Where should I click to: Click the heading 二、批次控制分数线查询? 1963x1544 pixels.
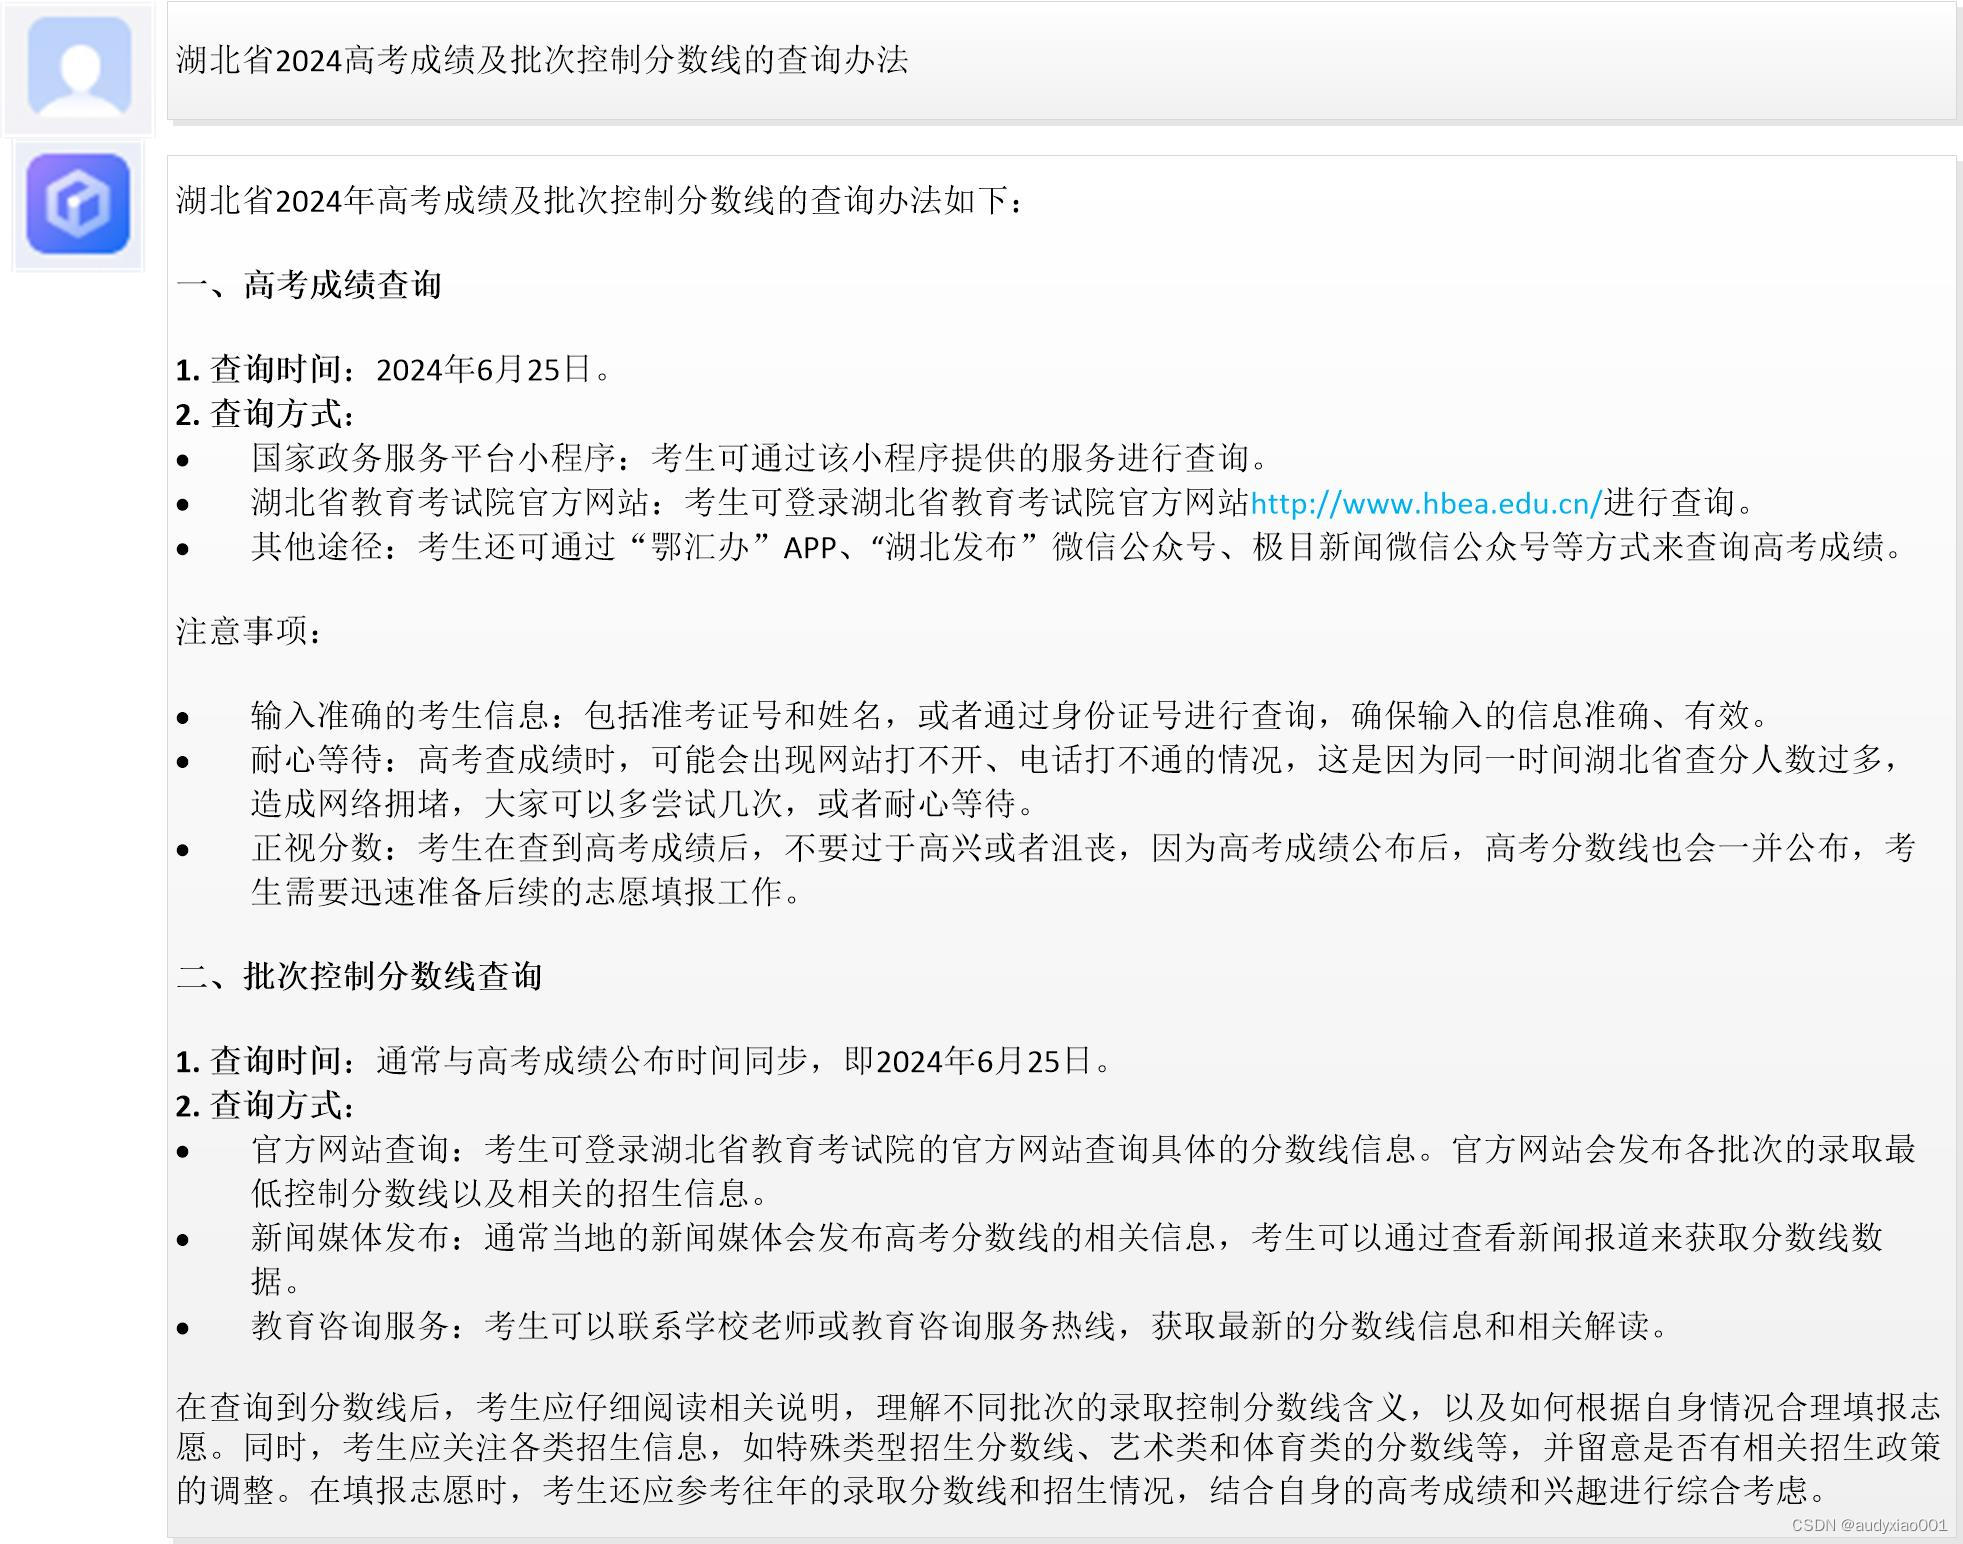coord(359,976)
